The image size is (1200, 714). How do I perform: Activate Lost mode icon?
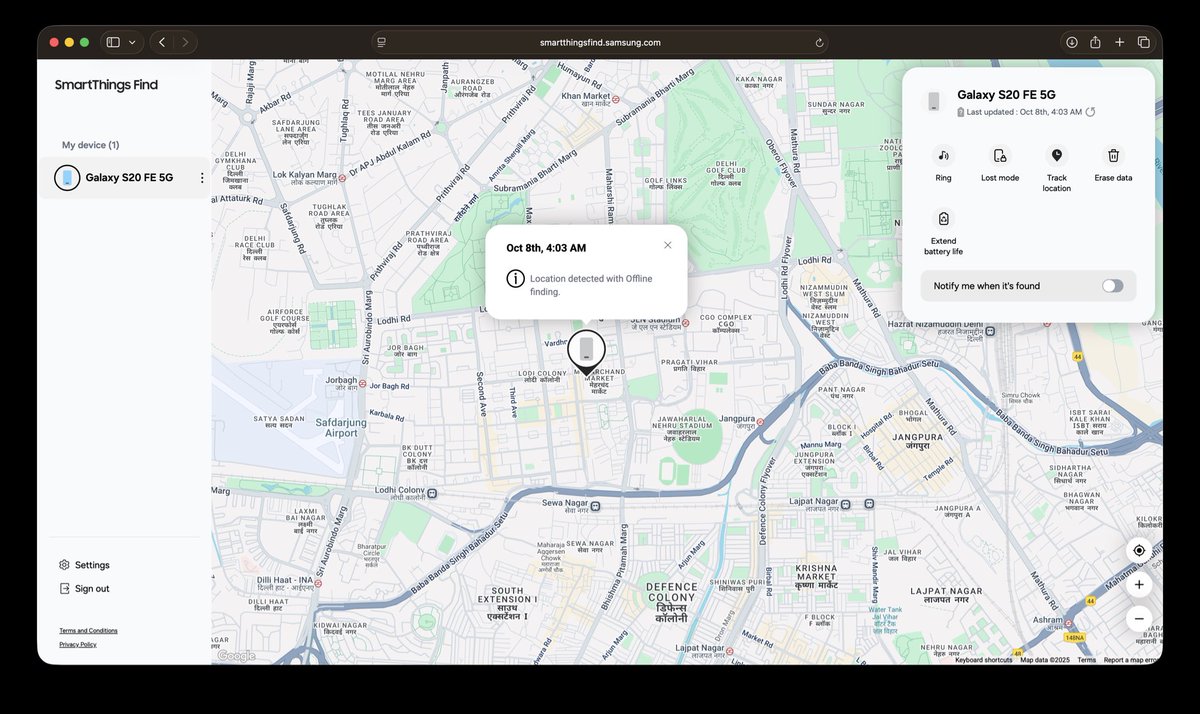(1000, 155)
